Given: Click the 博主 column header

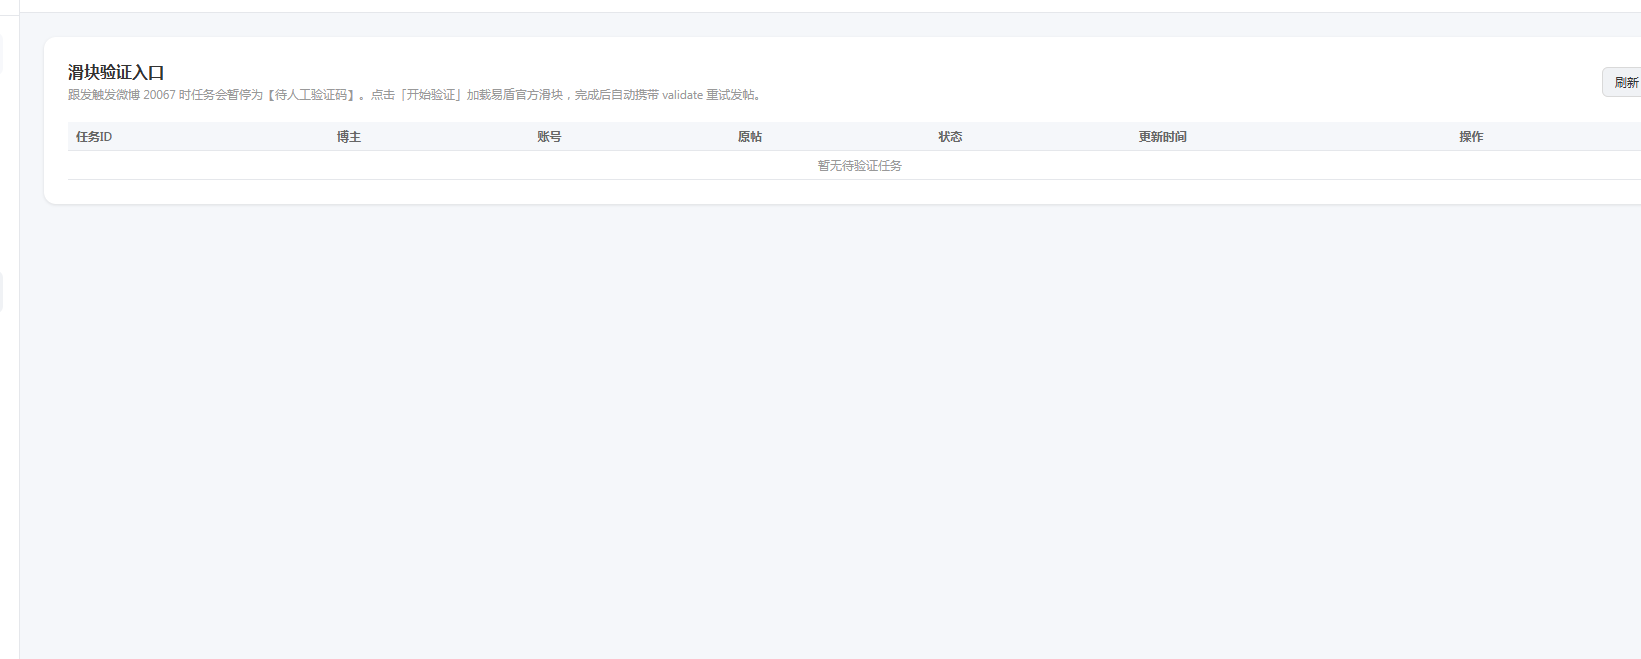Looking at the screenshot, I should pyautogui.click(x=349, y=137).
